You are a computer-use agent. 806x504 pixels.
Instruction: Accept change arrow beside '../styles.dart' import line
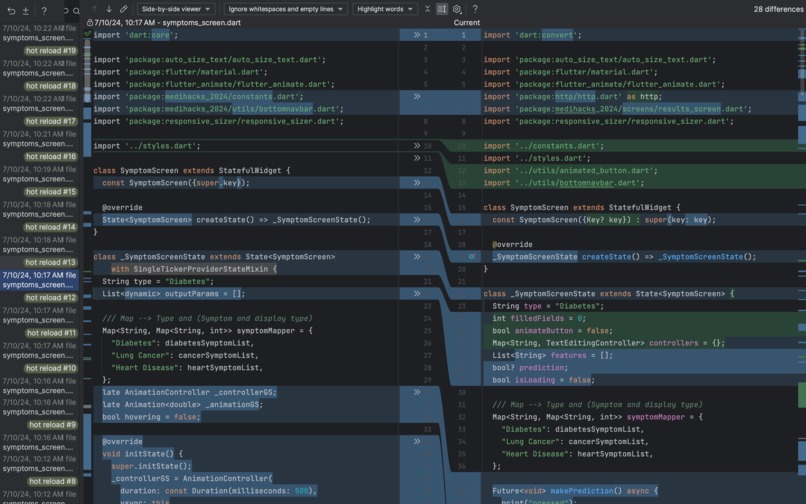(417, 146)
